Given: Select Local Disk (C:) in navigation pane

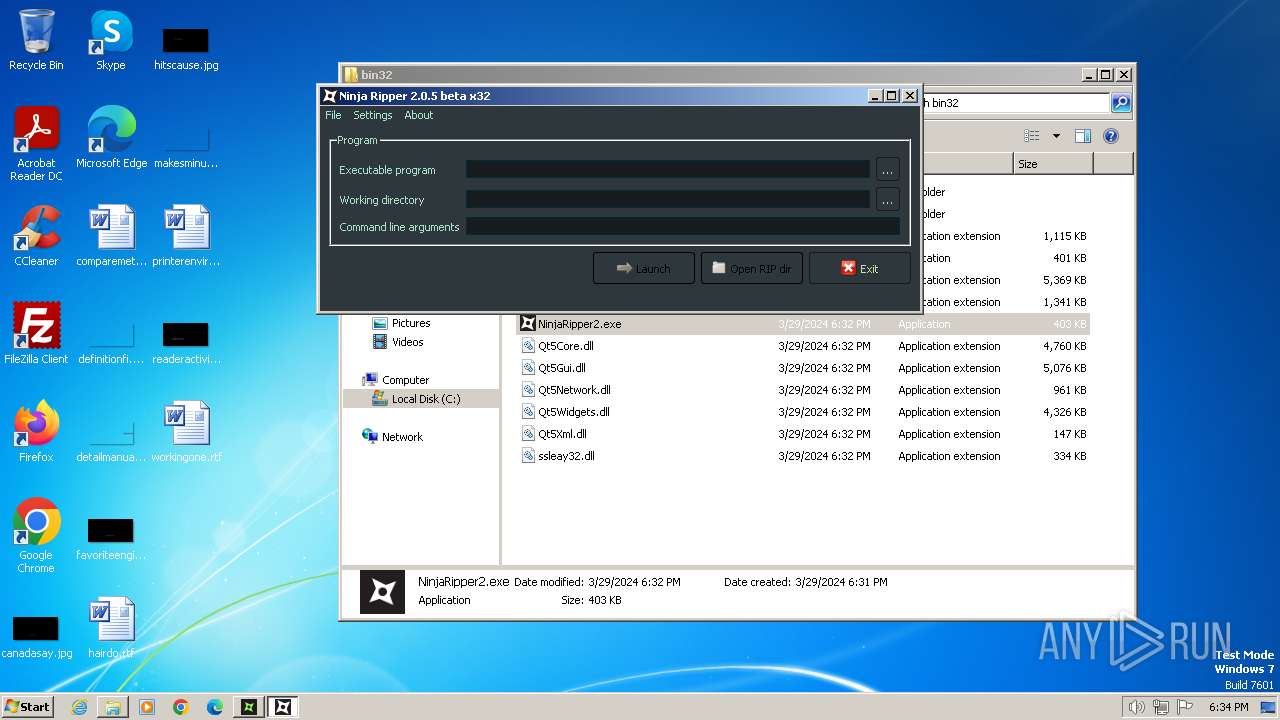Looking at the screenshot, I should click(416, 399).
